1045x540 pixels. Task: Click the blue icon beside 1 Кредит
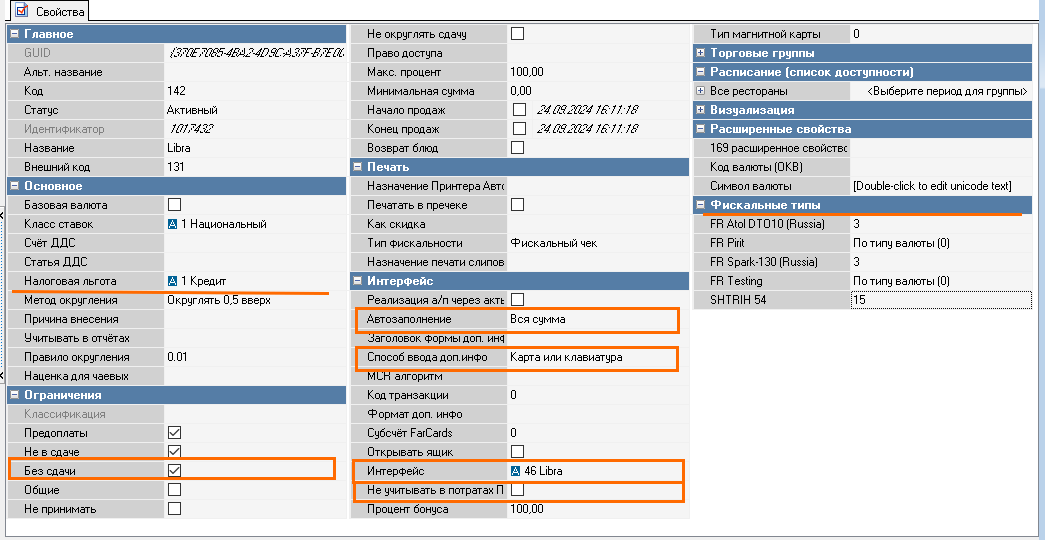[173, 281]
